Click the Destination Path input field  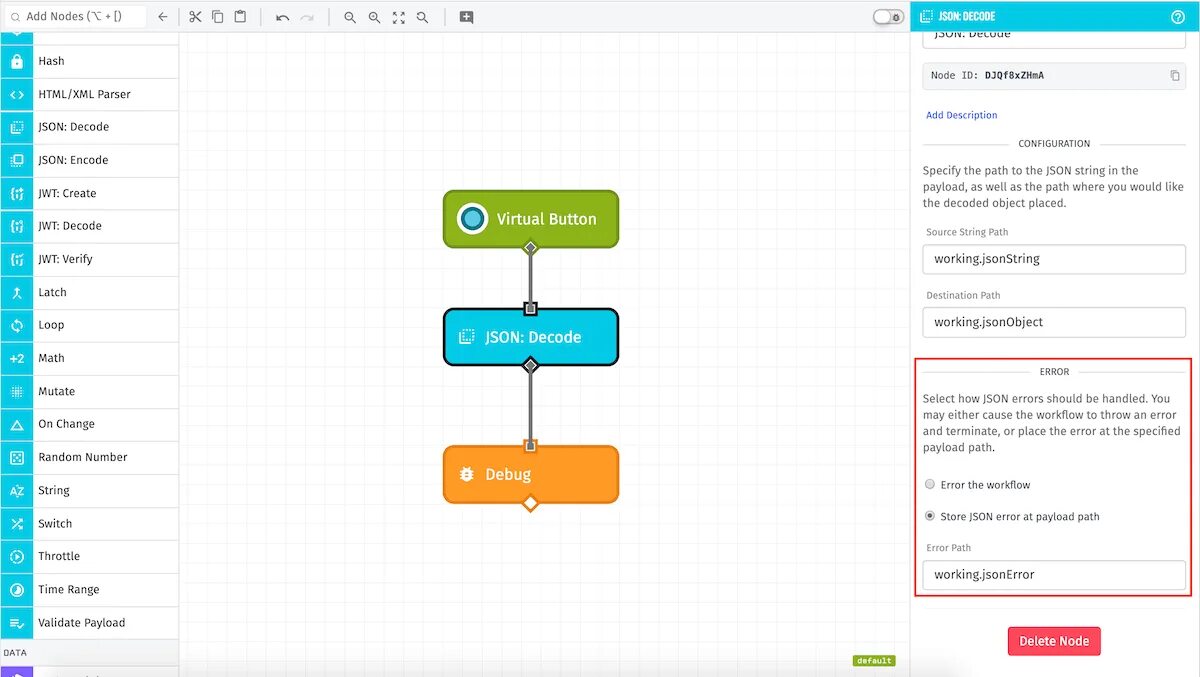[x=1054, y=322]
